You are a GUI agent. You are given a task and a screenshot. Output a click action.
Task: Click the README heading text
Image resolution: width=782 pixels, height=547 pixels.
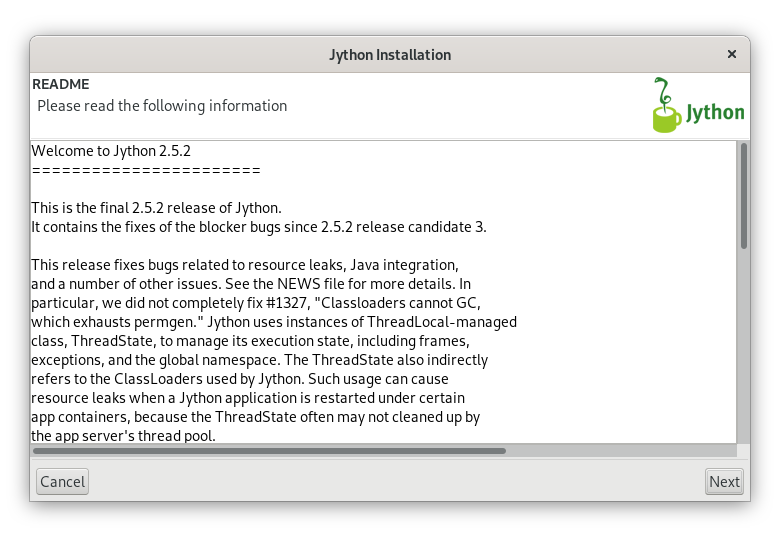tap(61, 84)
